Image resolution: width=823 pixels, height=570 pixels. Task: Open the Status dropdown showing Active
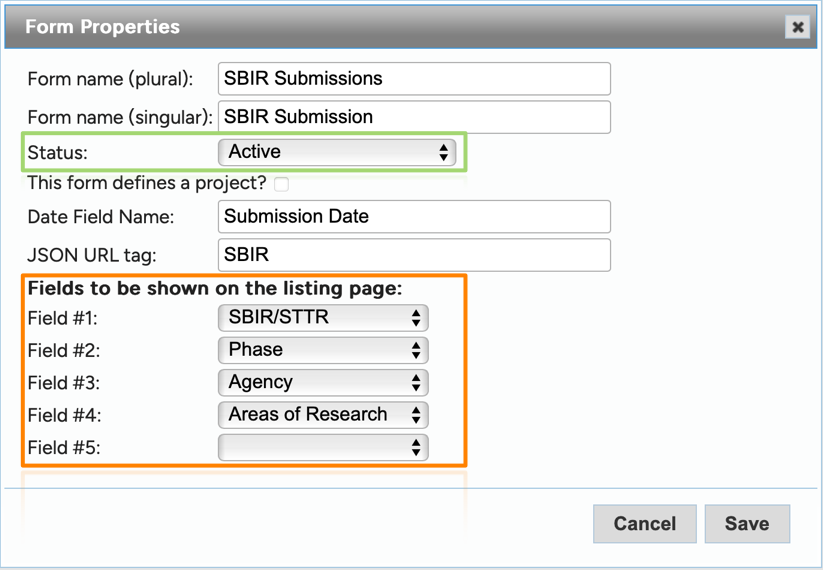tap(337, 152)
